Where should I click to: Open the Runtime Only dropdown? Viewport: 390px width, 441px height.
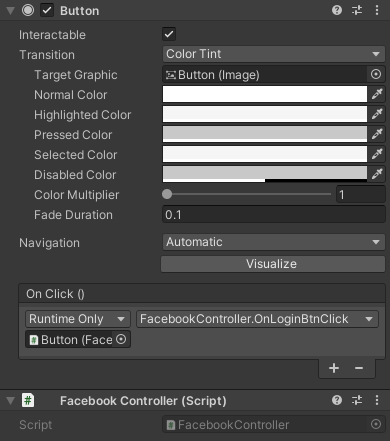77,319
